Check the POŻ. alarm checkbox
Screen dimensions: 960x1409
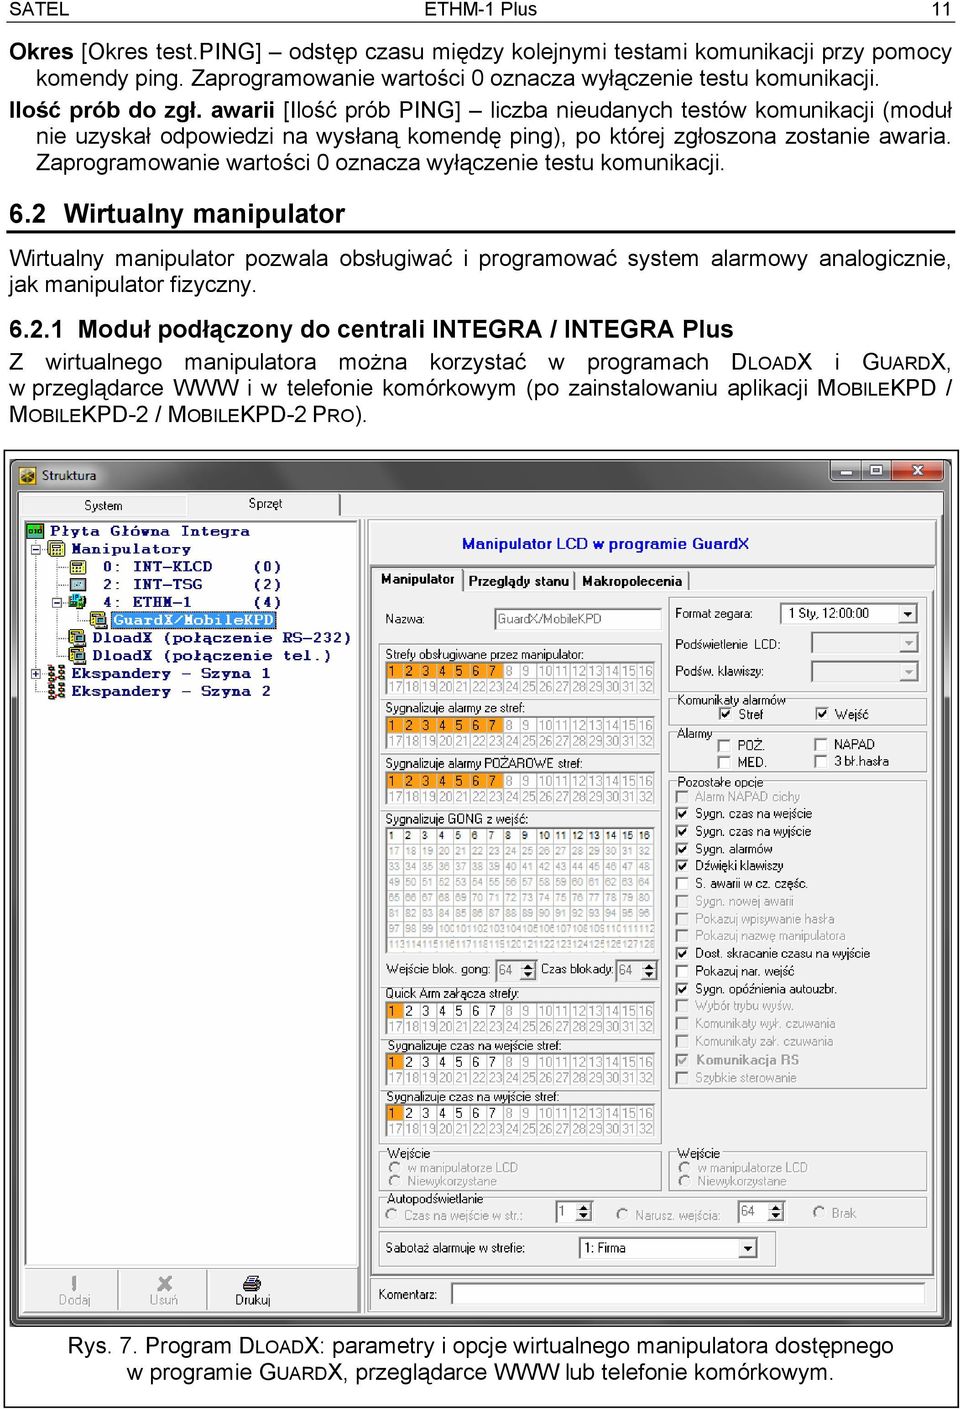point(726,745)
